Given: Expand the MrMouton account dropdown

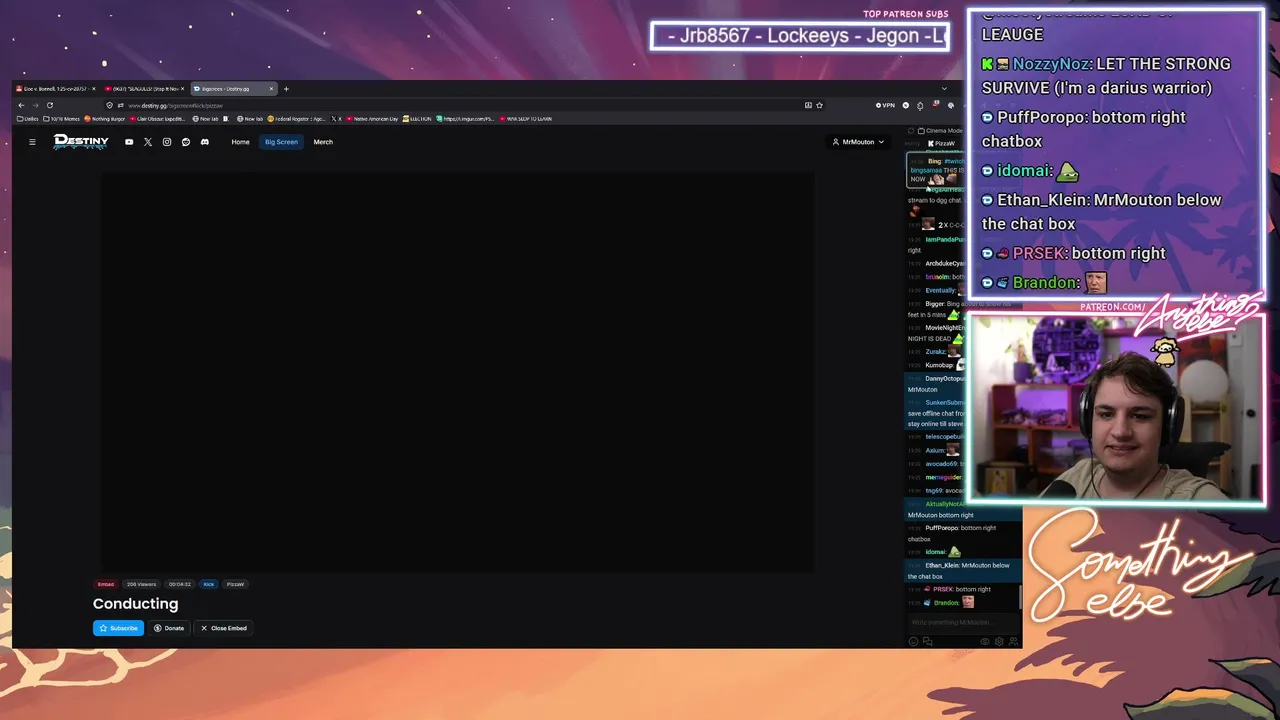Looking at the screenshot, I should coord(858,142).
